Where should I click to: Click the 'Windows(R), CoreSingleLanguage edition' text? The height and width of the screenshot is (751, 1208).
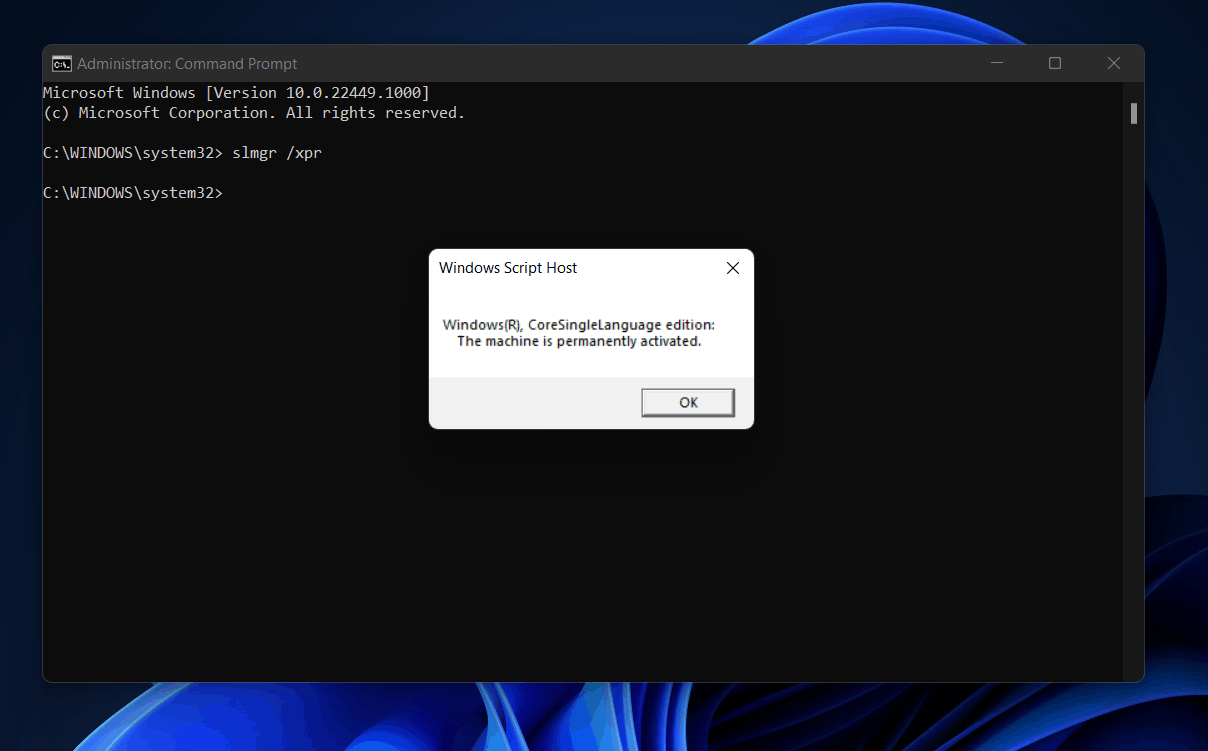pos(578,325)
